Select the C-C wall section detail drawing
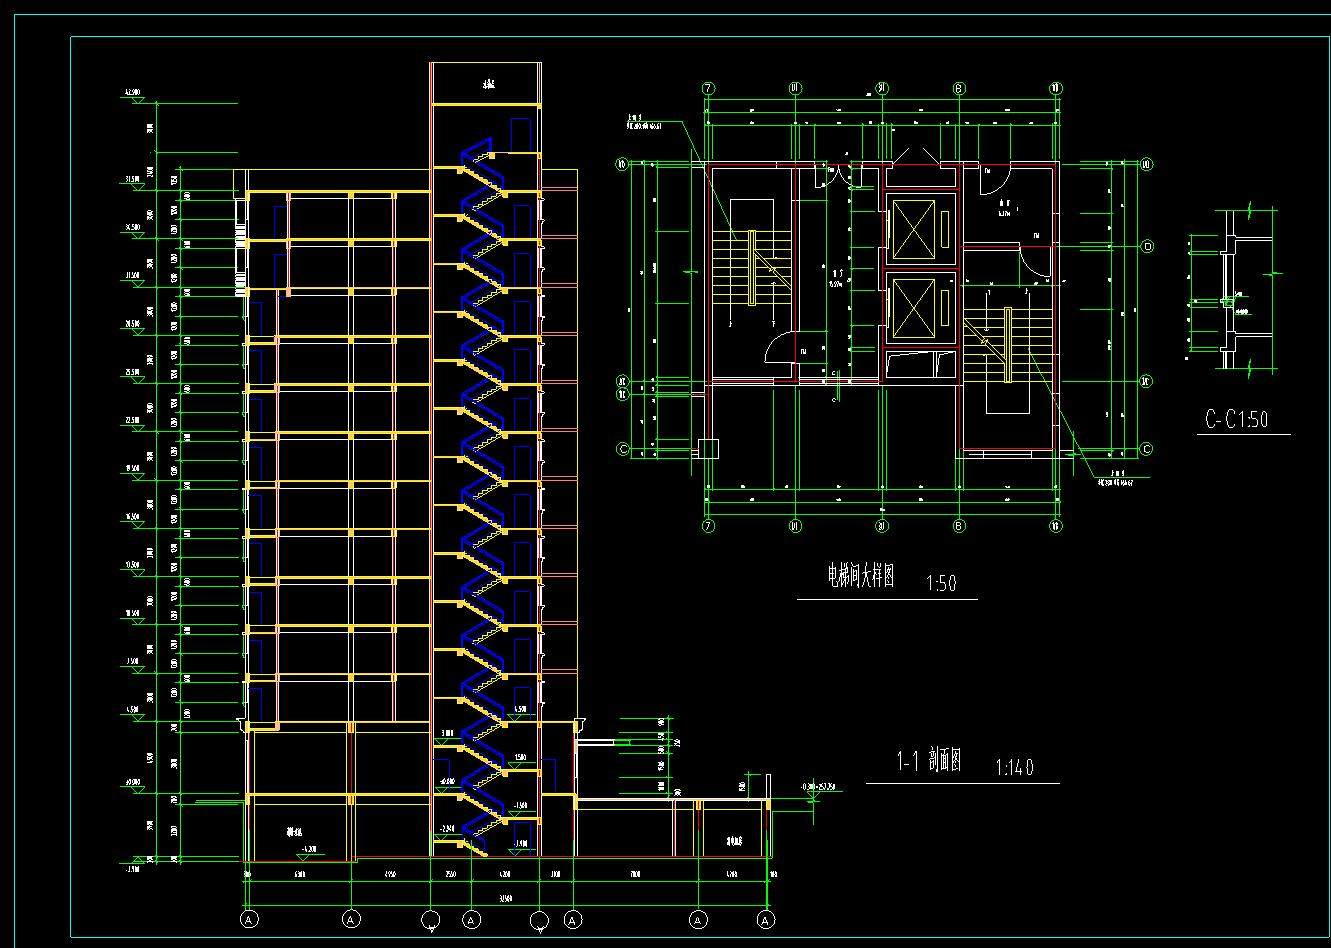The image size is (1331, 948). pos(1229,290)
